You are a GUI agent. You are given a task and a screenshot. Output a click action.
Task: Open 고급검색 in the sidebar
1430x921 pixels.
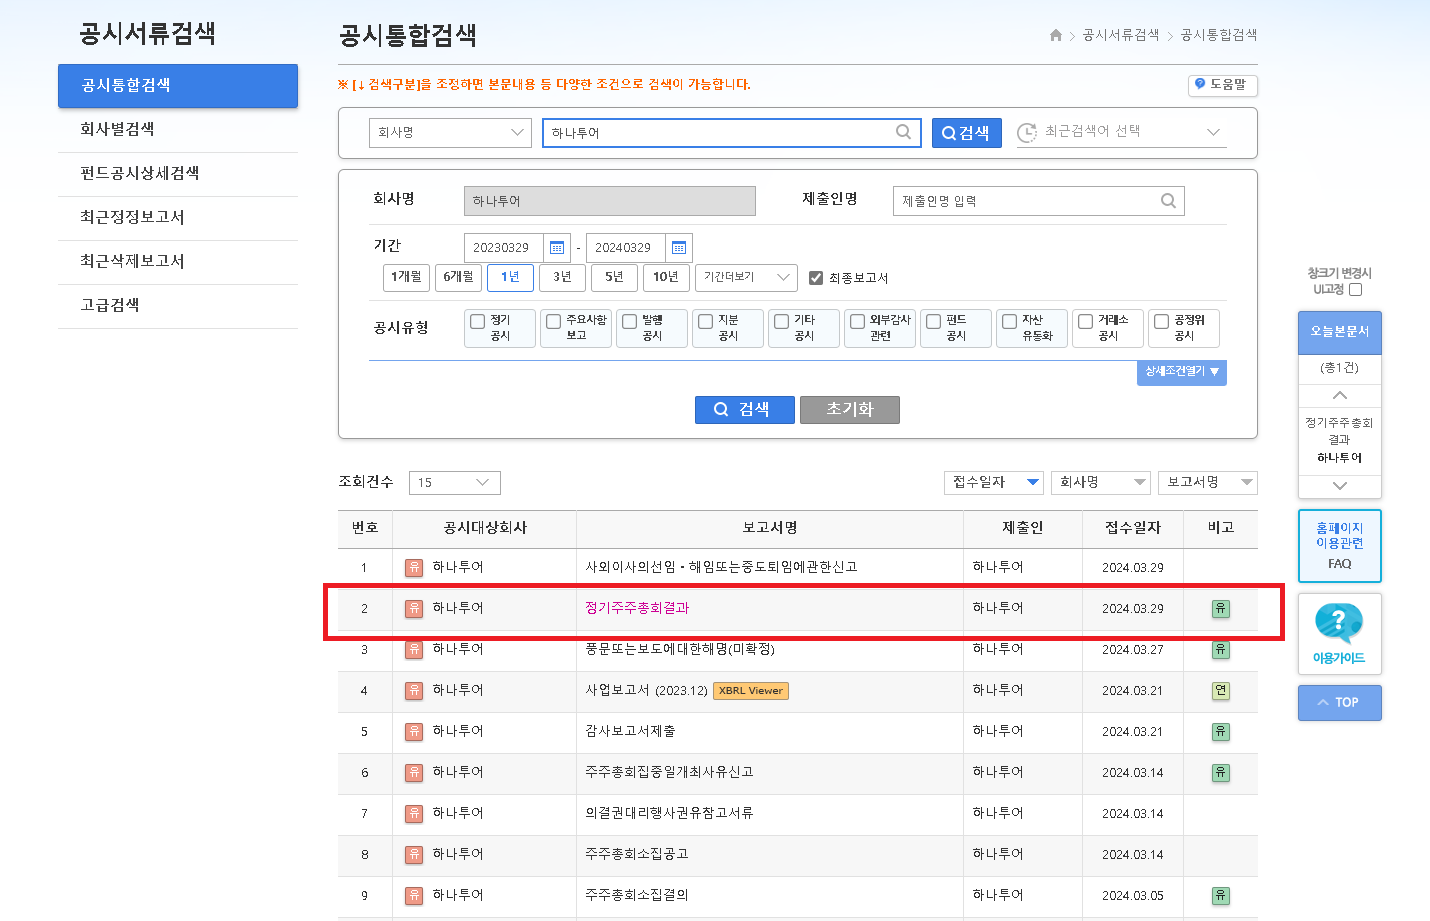[x=110, y=305]
